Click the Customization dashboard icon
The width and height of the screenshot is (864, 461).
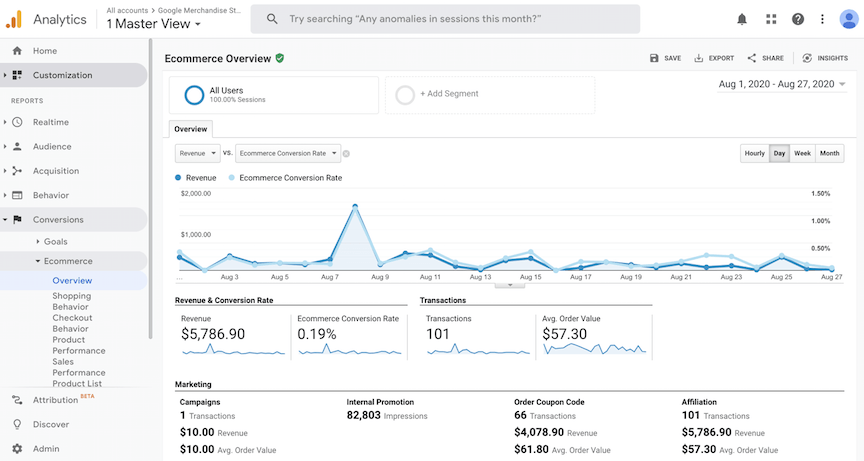click(17, 75)
